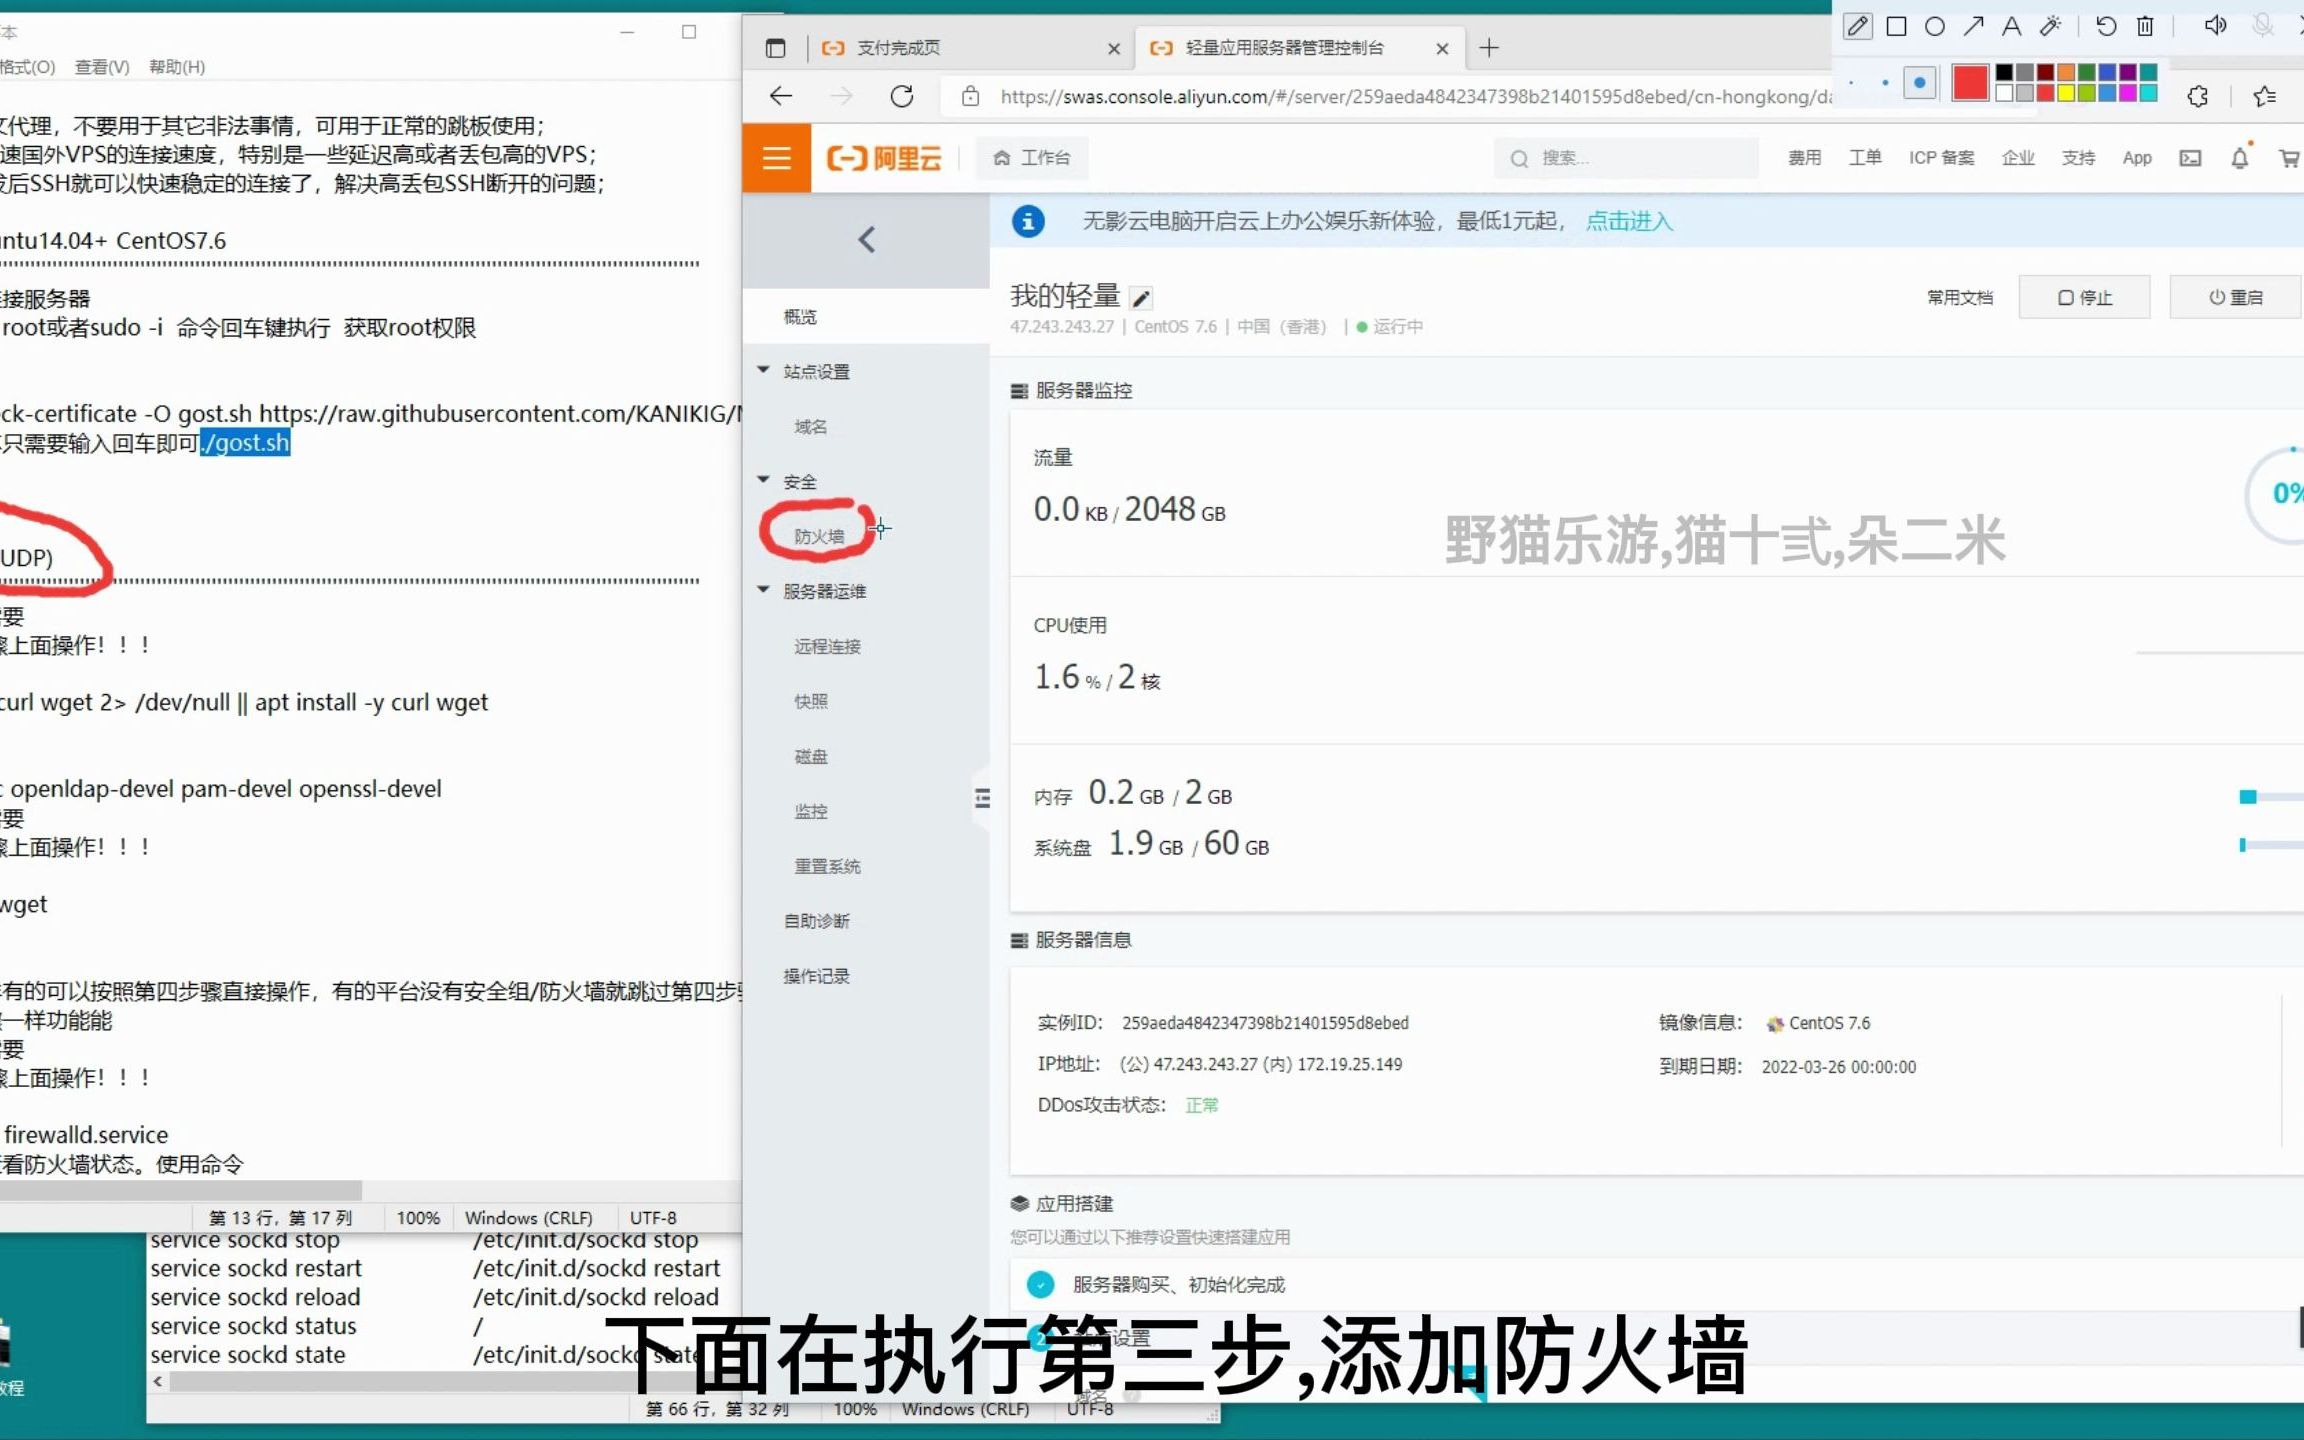View site info via address bar lock
Screen dimensions: 2304x1440
pyautogui.click(x=969, y=96)
